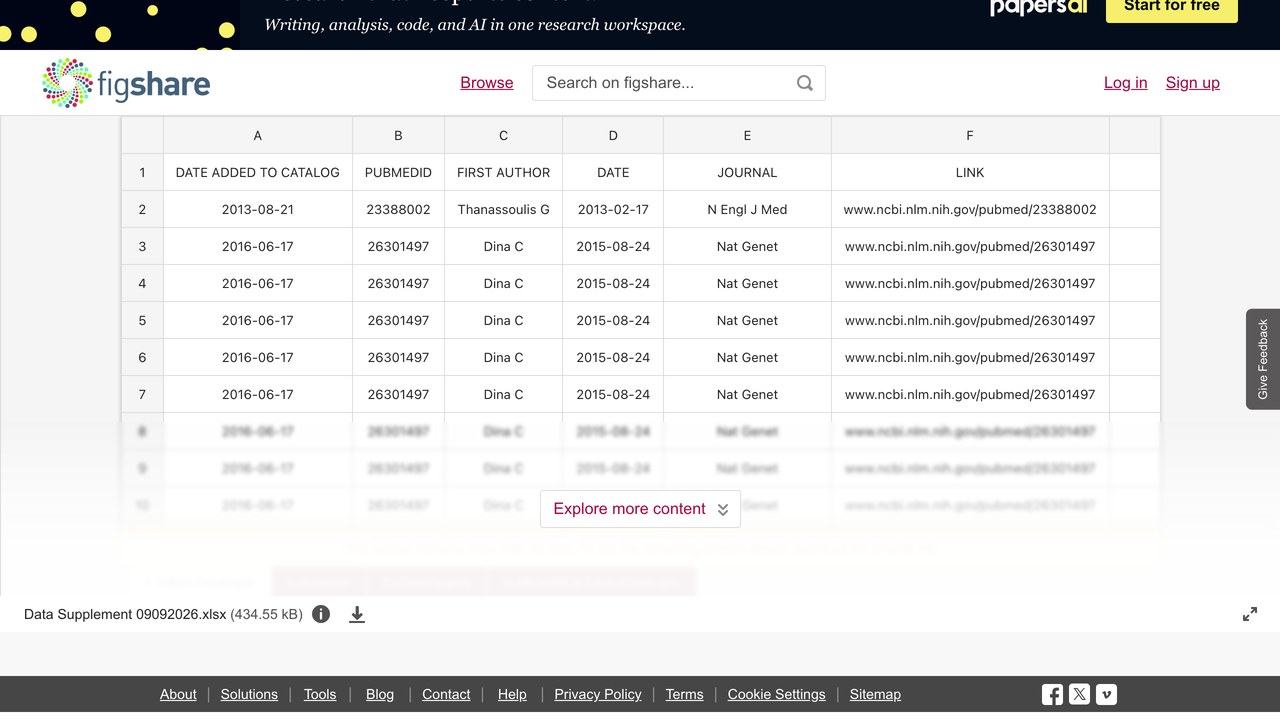Image resolution: width=1280 pixels, height=720 pixels.
Task: Open Cookie Settings in the footer
Action: 777,694
